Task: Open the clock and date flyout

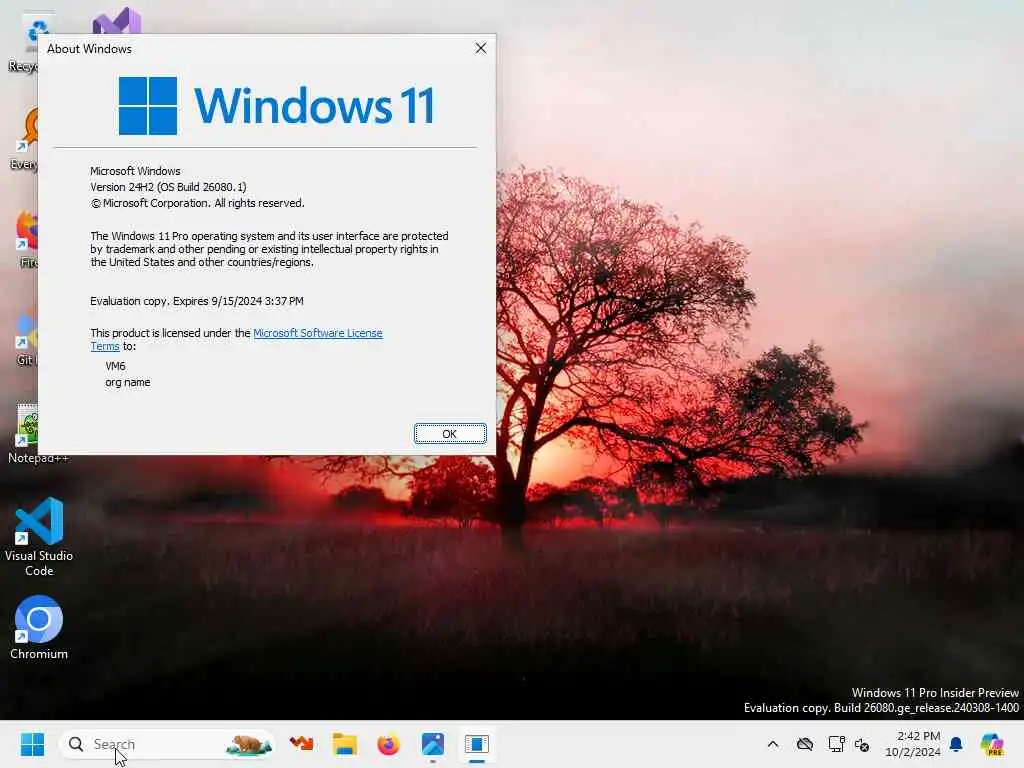Action: click(x=913, y=744)
